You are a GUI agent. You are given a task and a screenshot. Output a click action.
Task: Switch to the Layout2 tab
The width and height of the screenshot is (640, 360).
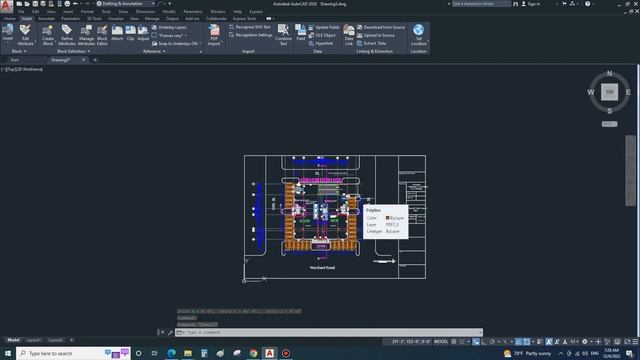56,340
